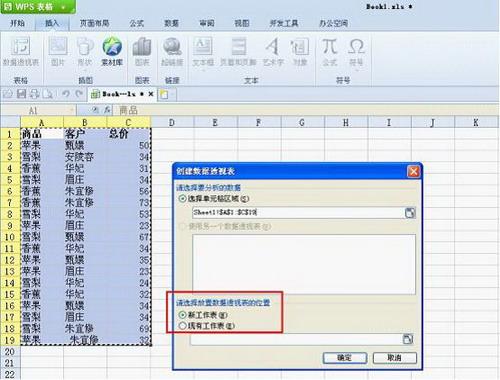
Task: Click the Sheet1!$A$1:$C$19 range input field
Action: tap(298, 213)
